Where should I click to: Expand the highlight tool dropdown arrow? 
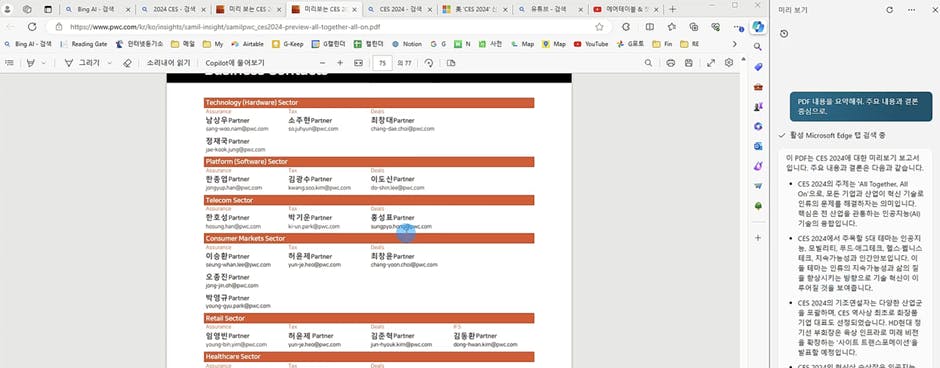click(44, 63)
